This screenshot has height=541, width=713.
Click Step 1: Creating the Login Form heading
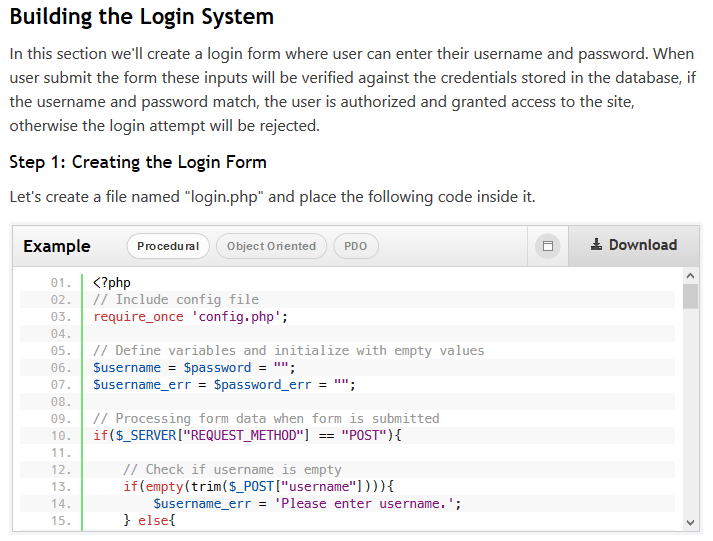[x=138, y=162]
